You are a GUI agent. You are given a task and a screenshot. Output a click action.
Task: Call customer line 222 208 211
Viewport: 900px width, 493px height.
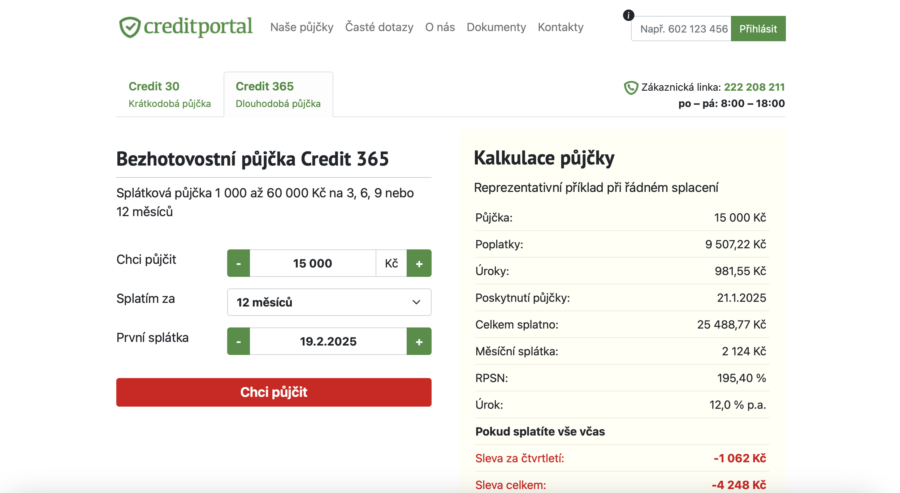[x=754, y=87]
